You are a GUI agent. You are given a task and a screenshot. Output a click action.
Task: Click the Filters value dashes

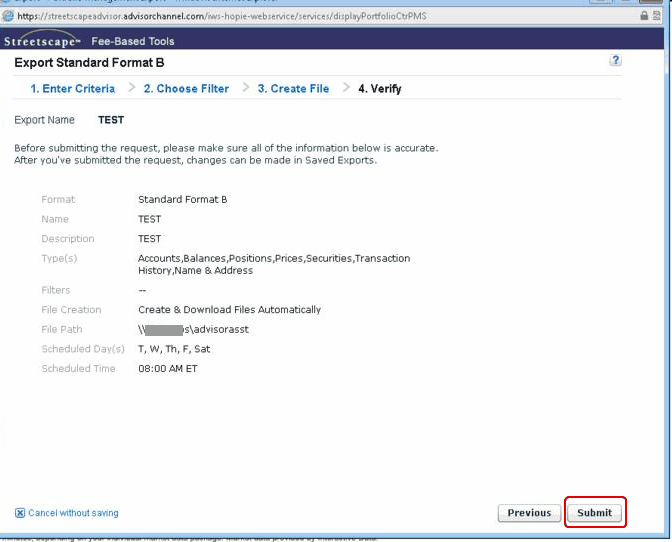click(142, 290)
